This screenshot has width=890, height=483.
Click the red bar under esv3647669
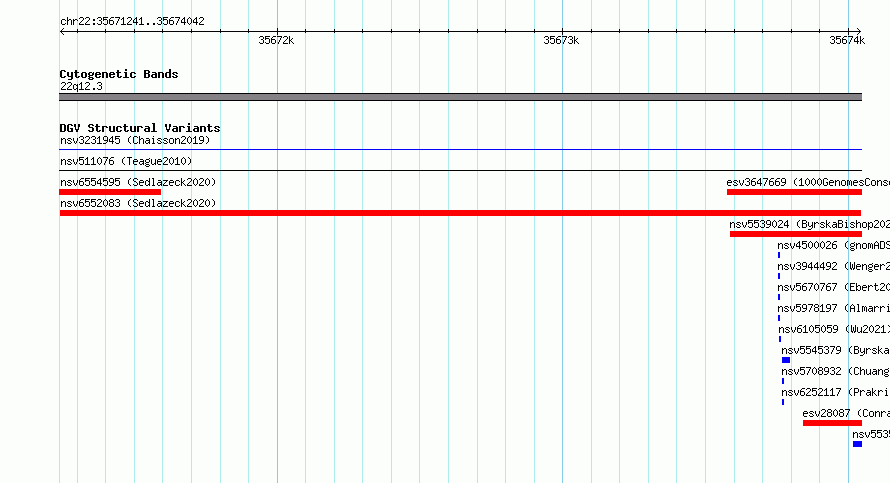(794, 192)
